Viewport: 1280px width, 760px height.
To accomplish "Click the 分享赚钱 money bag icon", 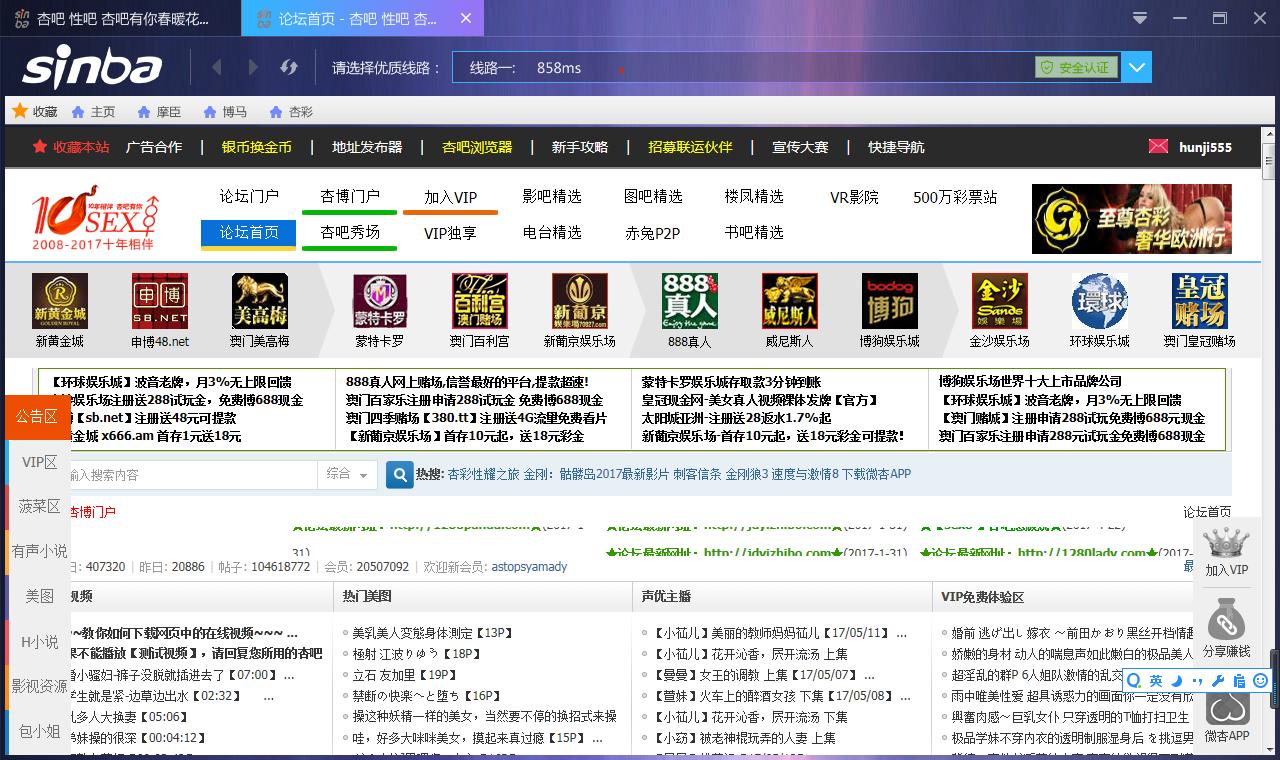I will click(x=1226, y=620).
